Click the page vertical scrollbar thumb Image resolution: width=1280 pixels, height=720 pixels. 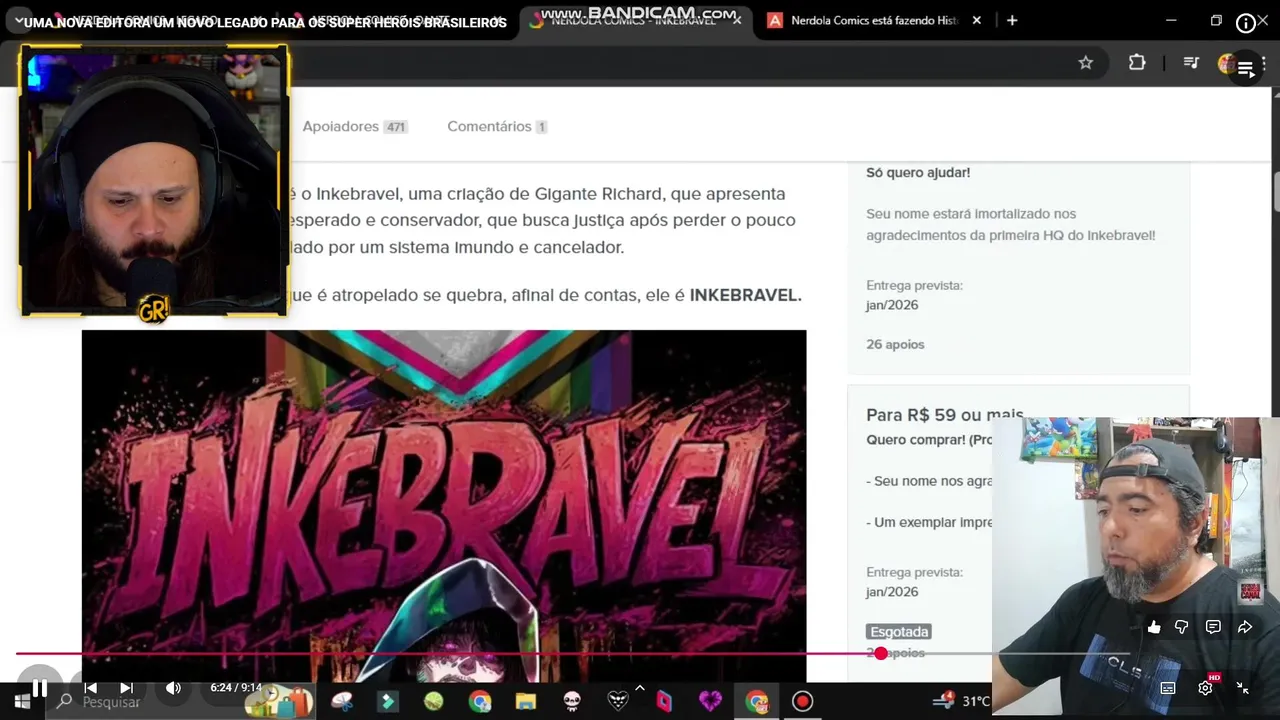tap(1275, 191)
